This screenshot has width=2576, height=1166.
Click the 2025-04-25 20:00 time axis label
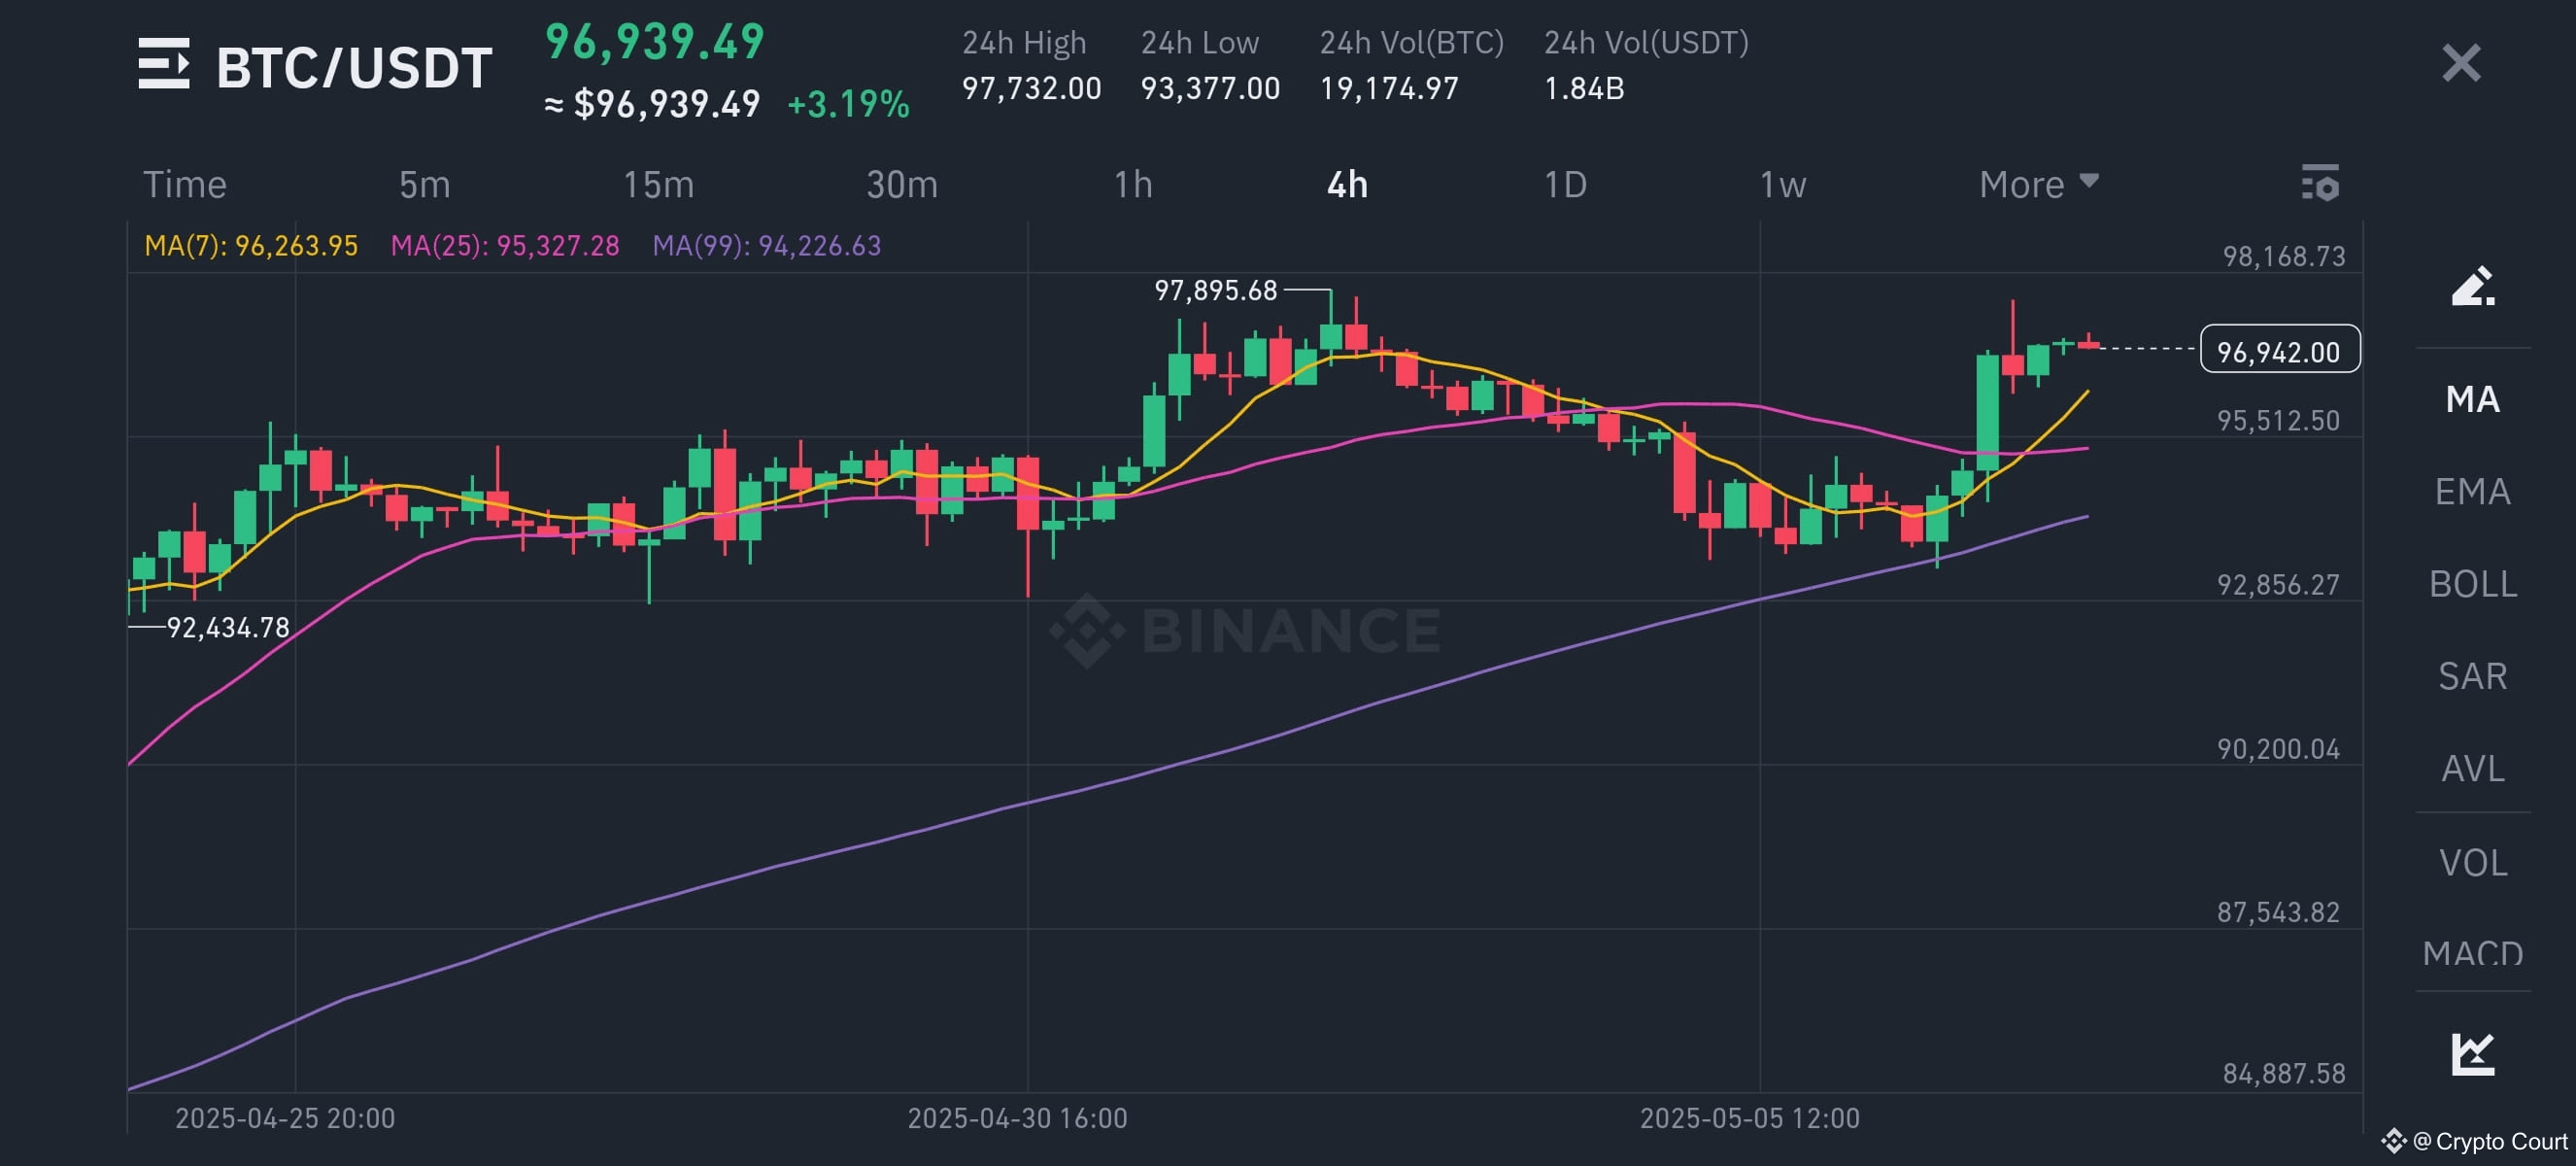(x=285, y=1118)
